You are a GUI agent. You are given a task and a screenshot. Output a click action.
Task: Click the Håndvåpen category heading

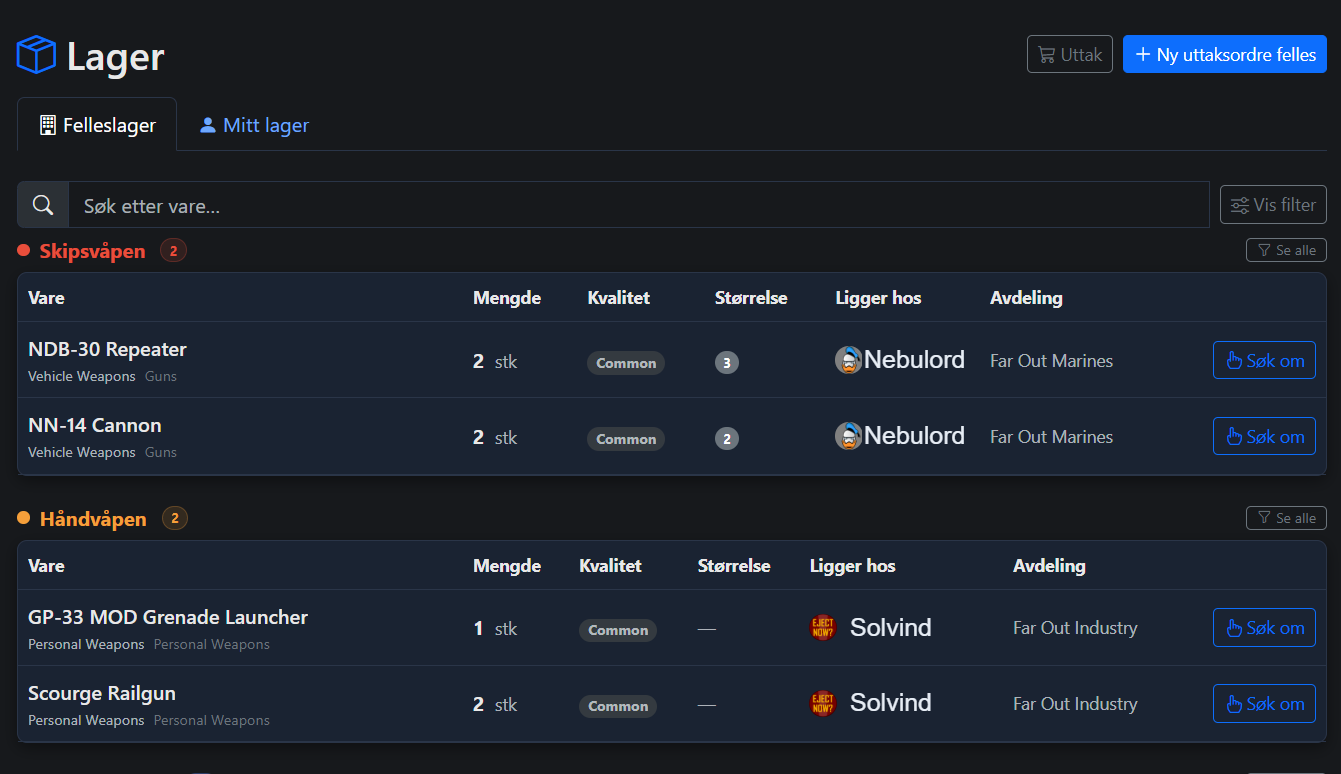pyautogui.click(x=93, y=519)
